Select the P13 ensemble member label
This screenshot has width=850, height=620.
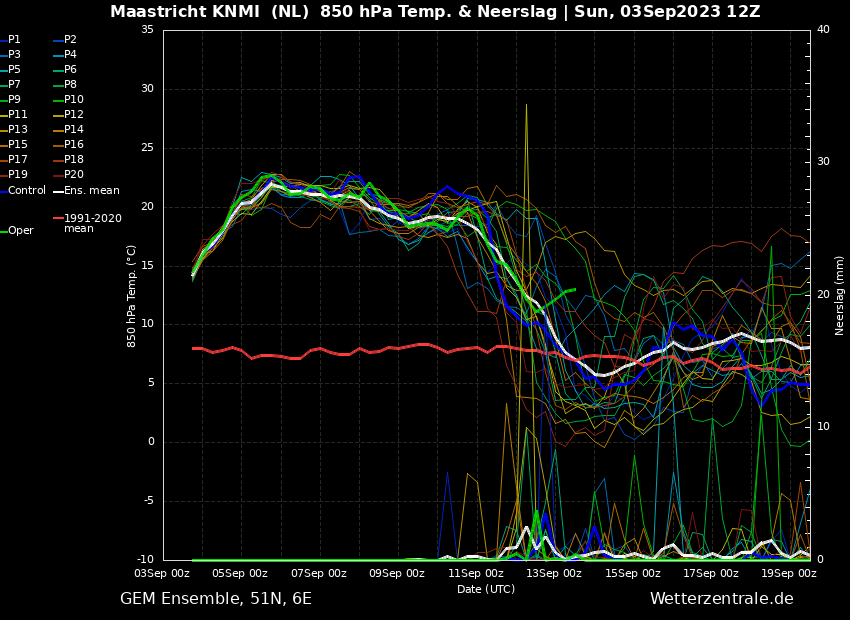point(18,130)
